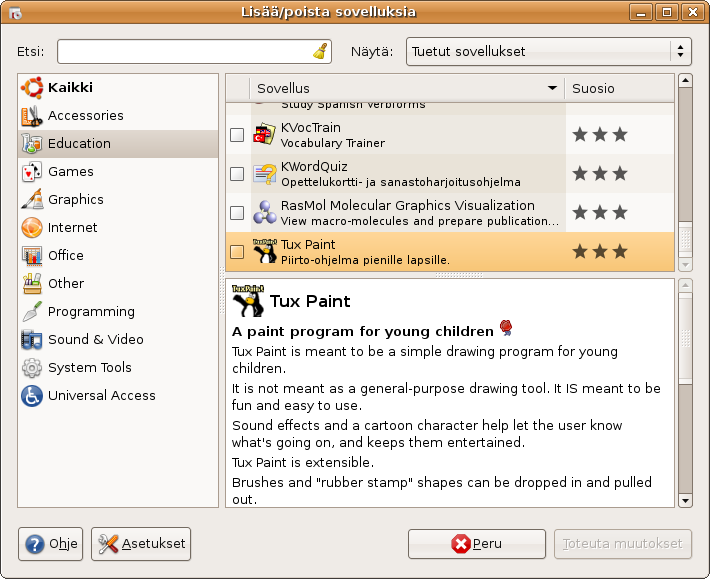710x579 pixels.
Task: Click the Universal Access wheelchair icon
Action: (32, 396)
